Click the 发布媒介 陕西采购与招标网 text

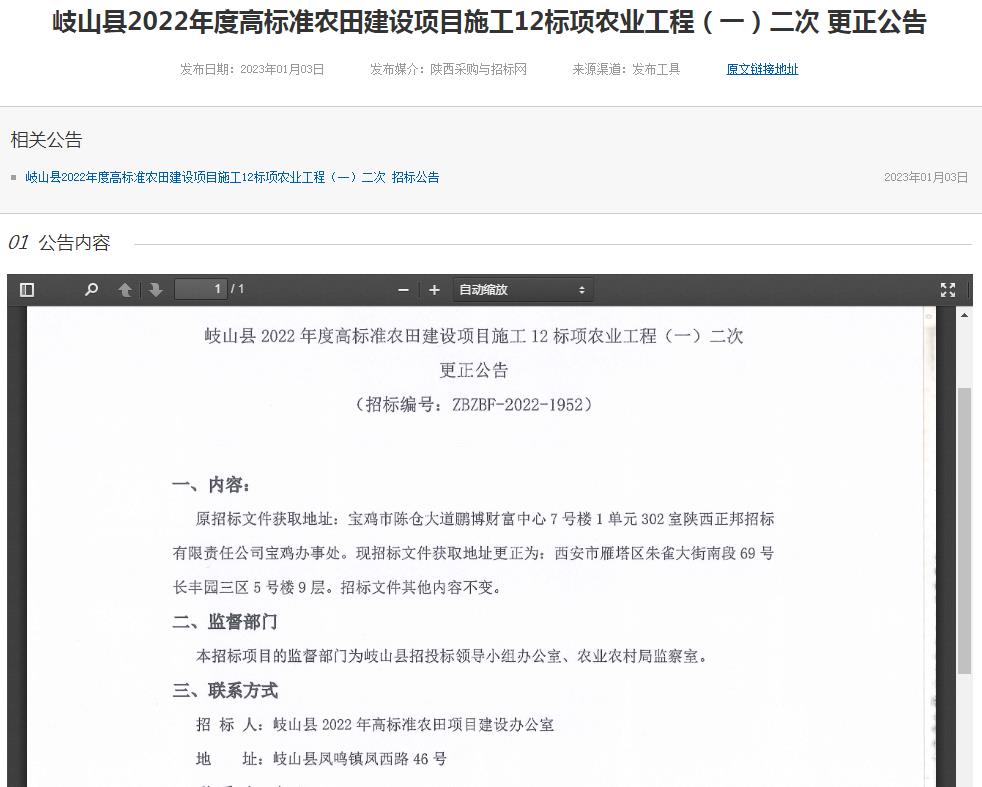pos(448,69)
